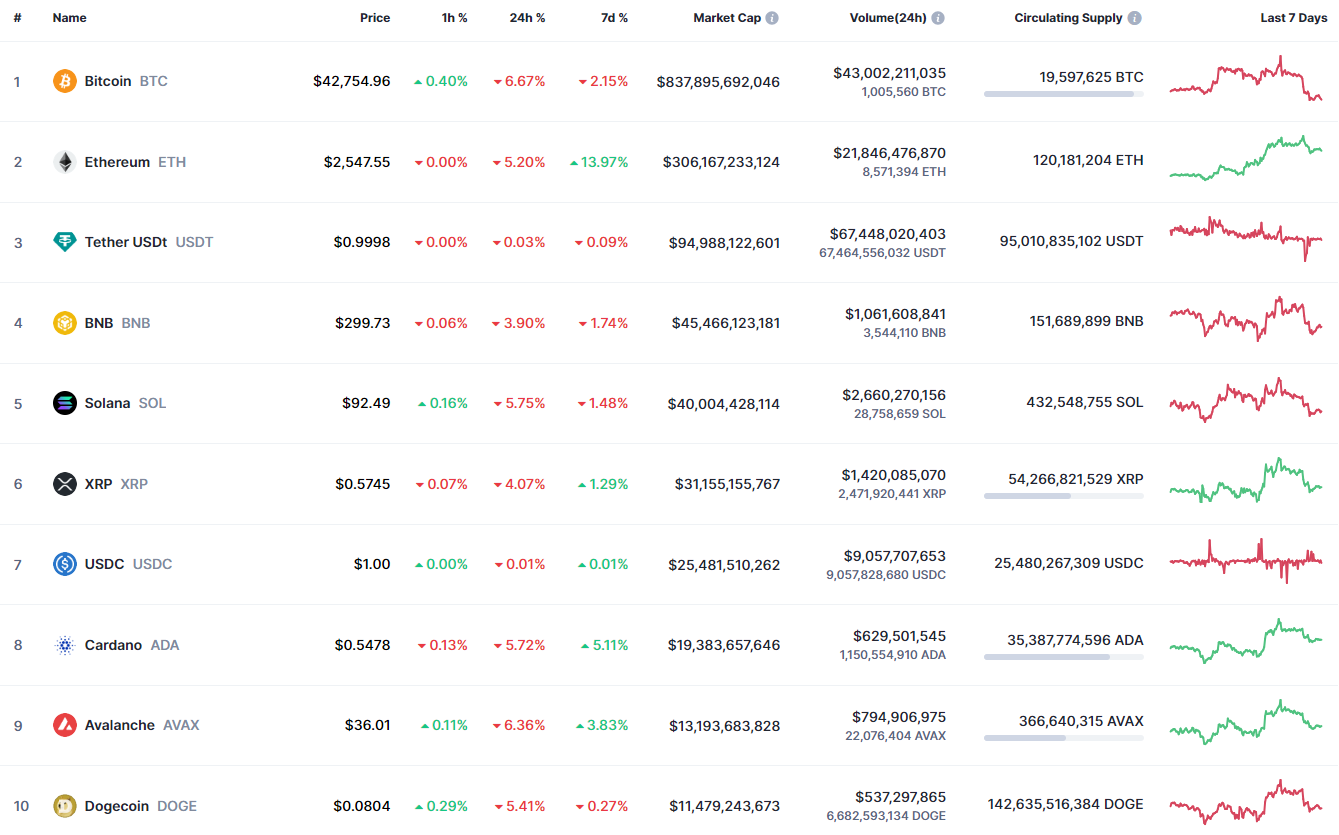Click the Market Cap info icon
1339x835 pixels.
point(772,18)
